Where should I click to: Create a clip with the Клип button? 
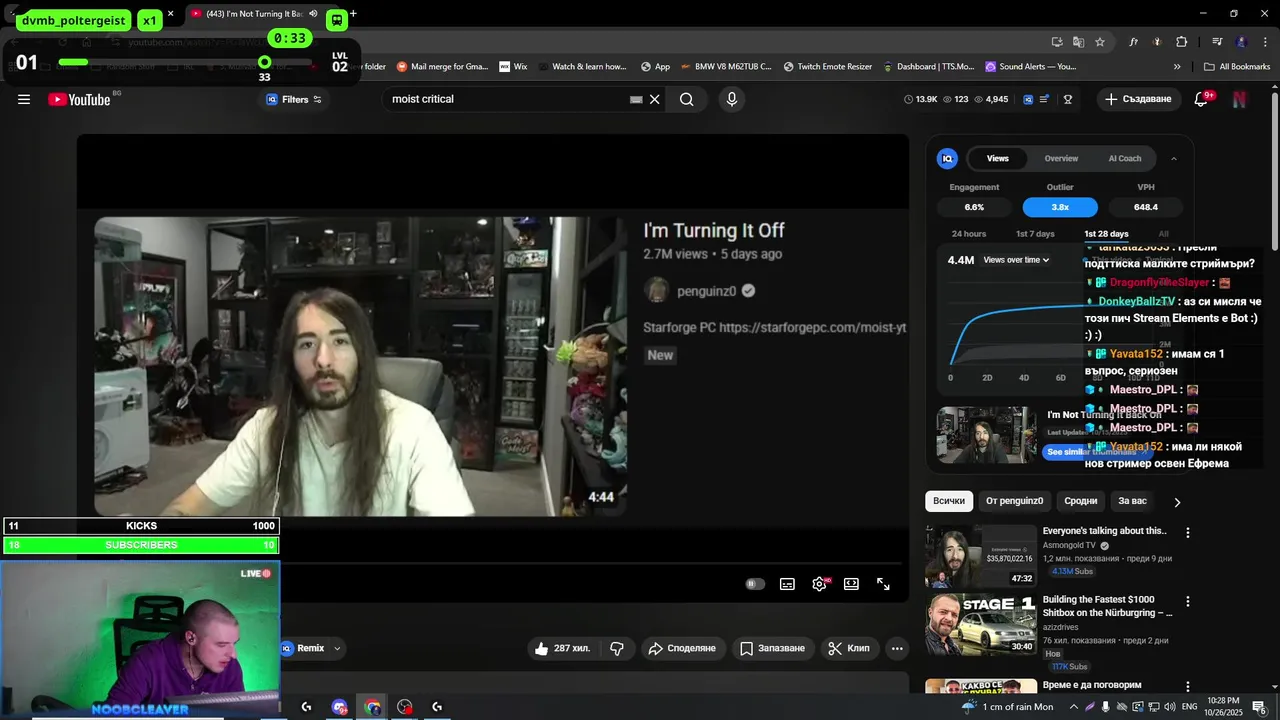[x=849, y=648]
